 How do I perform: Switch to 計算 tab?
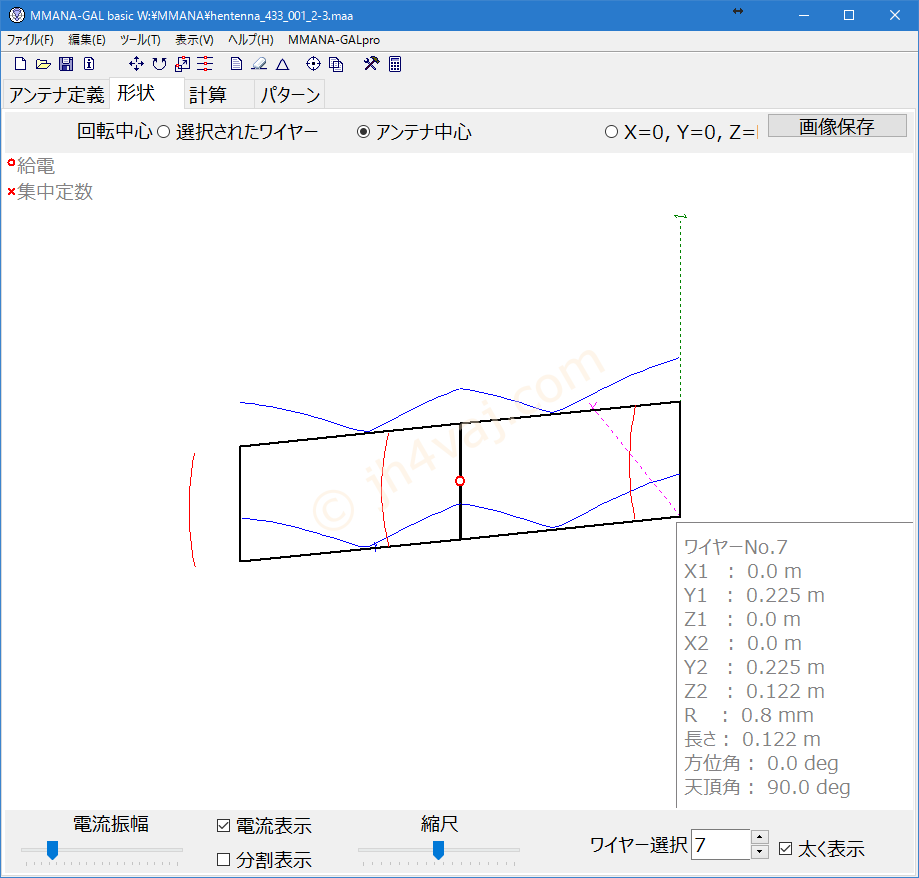219,94
